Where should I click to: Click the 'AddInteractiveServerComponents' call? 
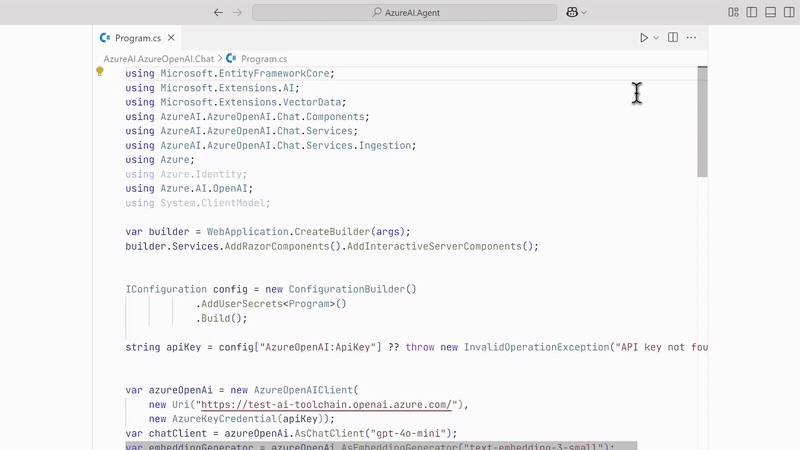point(434,246)
